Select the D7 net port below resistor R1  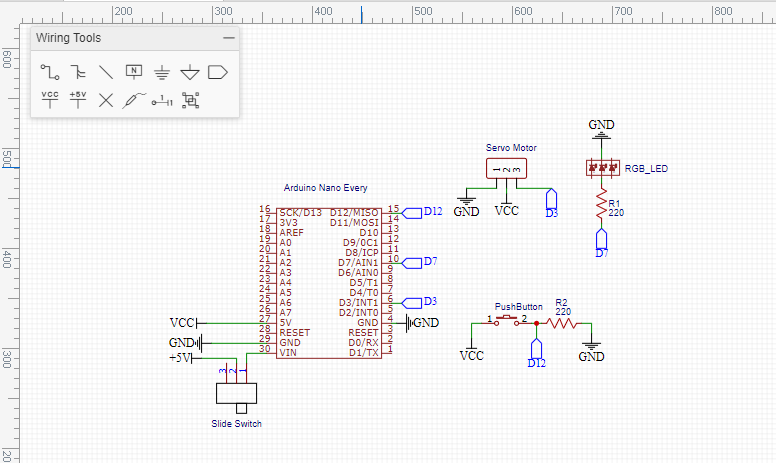coord(601,239)
